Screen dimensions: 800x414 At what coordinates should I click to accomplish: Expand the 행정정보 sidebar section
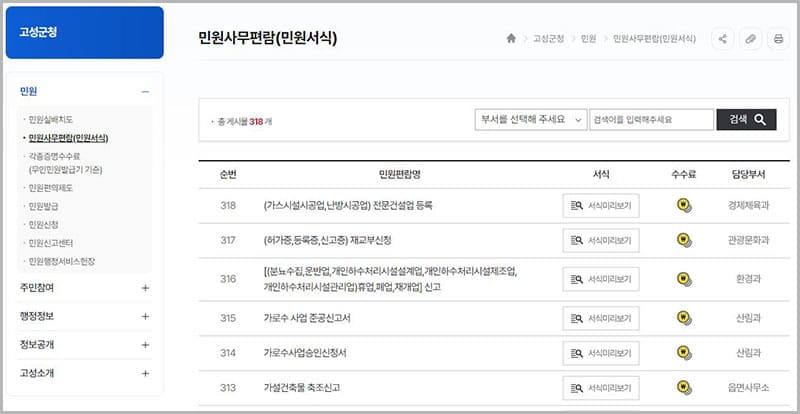click(x=145, y=316)
